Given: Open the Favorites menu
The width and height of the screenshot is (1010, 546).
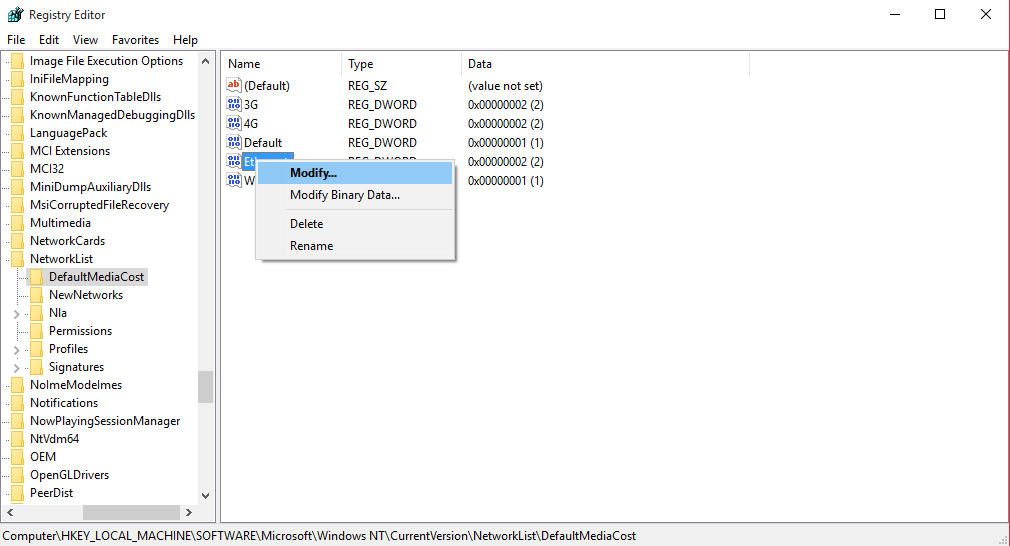Looking at the screenshot, I should pos(135,40).
